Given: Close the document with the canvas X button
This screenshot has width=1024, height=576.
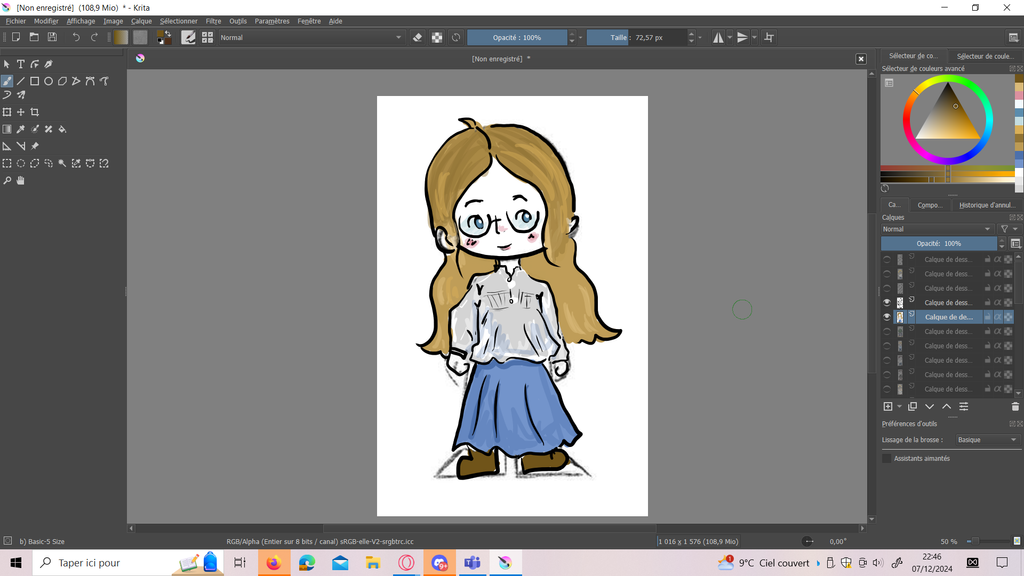Looking at the screenshot, I should pos(860,59).
